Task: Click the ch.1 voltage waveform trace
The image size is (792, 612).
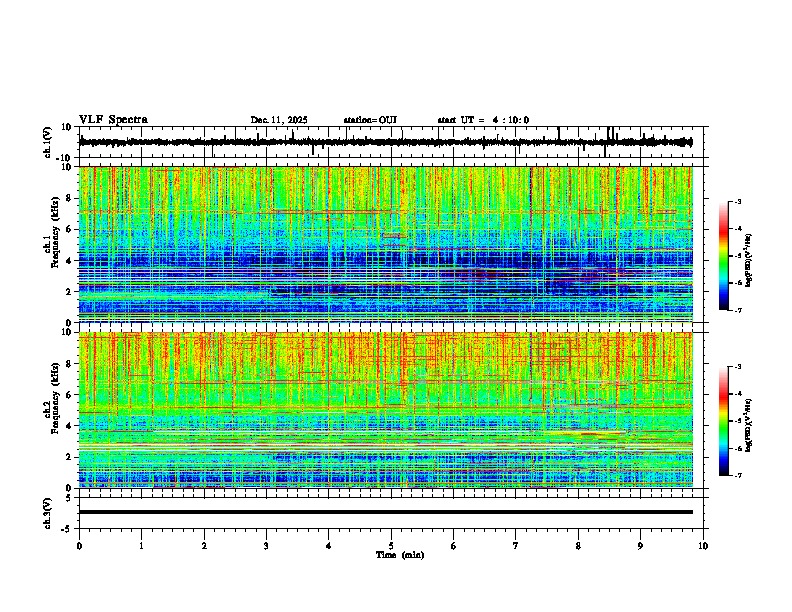Action: point(386,142)
